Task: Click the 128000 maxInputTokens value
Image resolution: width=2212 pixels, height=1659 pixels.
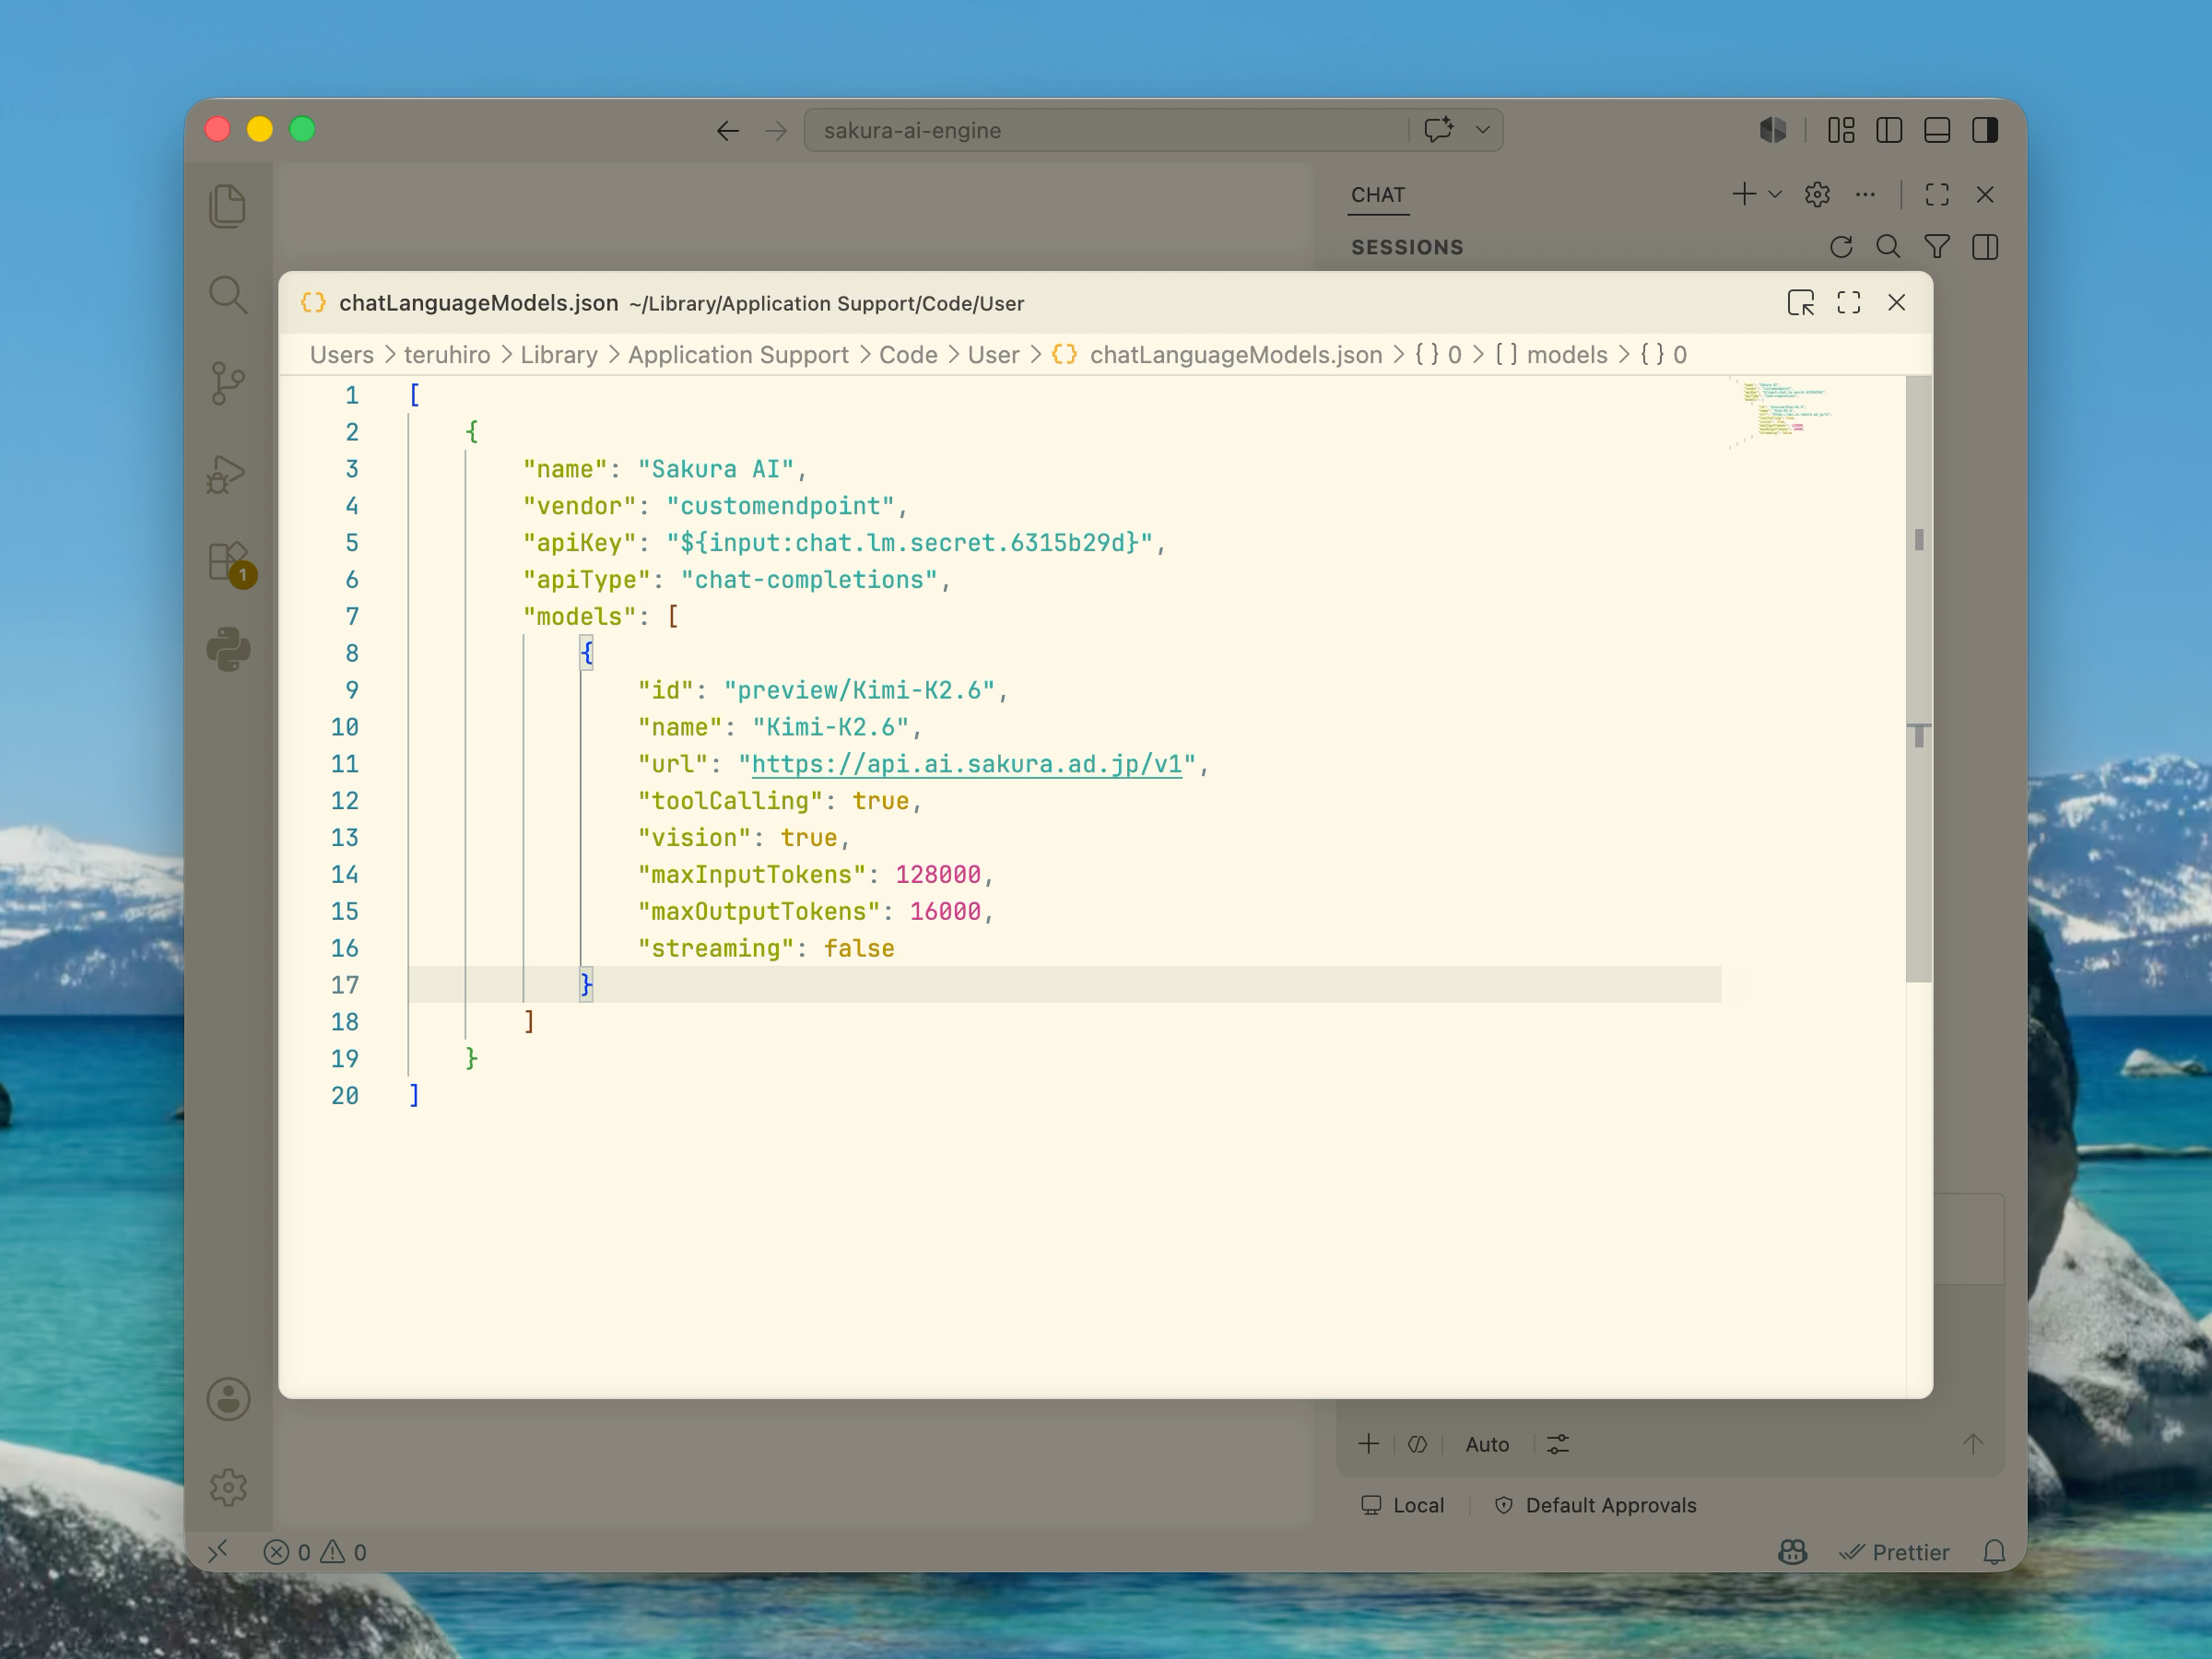Action: click(938, 875)
